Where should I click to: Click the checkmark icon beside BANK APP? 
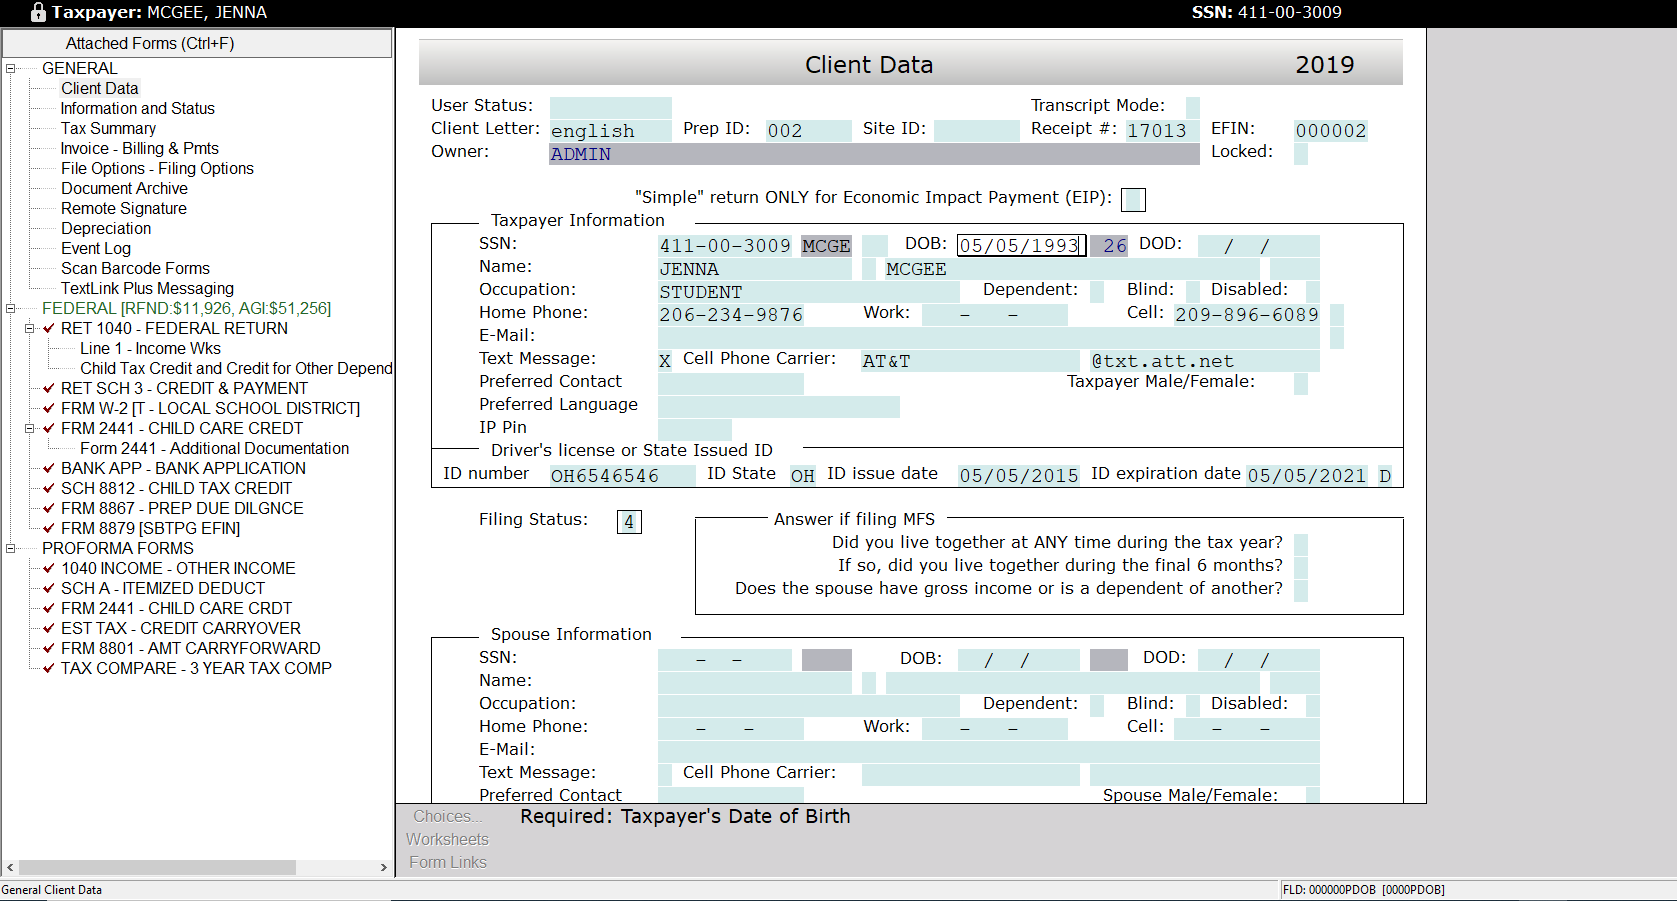(x=49, y=468)
